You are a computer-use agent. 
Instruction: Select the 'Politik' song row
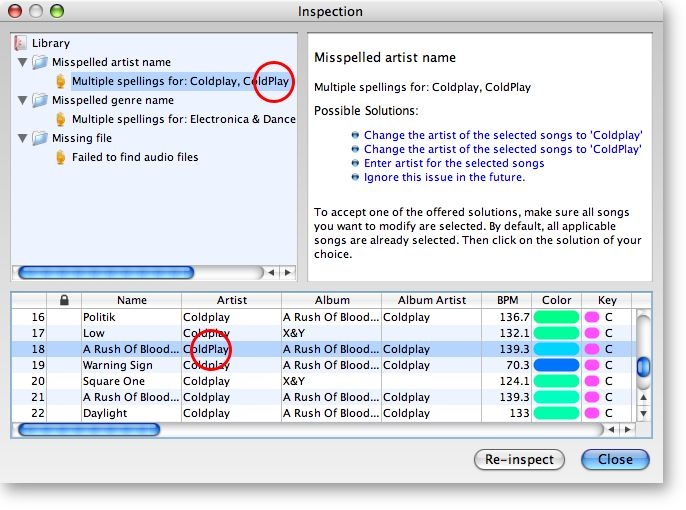[323, 317]
